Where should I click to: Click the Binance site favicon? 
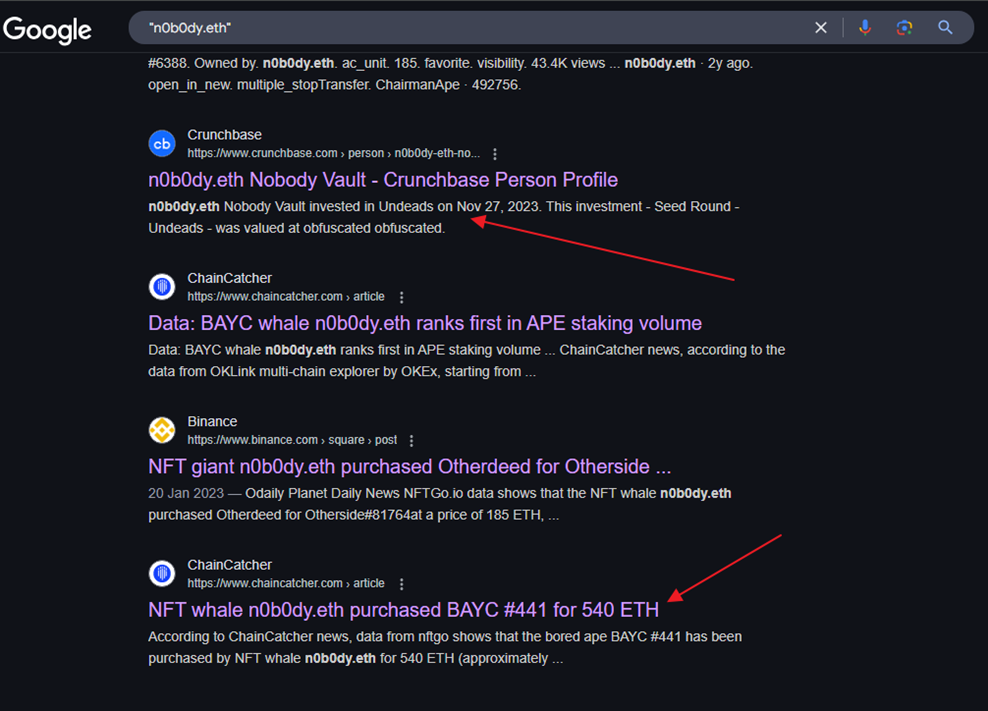pos(162,431)
